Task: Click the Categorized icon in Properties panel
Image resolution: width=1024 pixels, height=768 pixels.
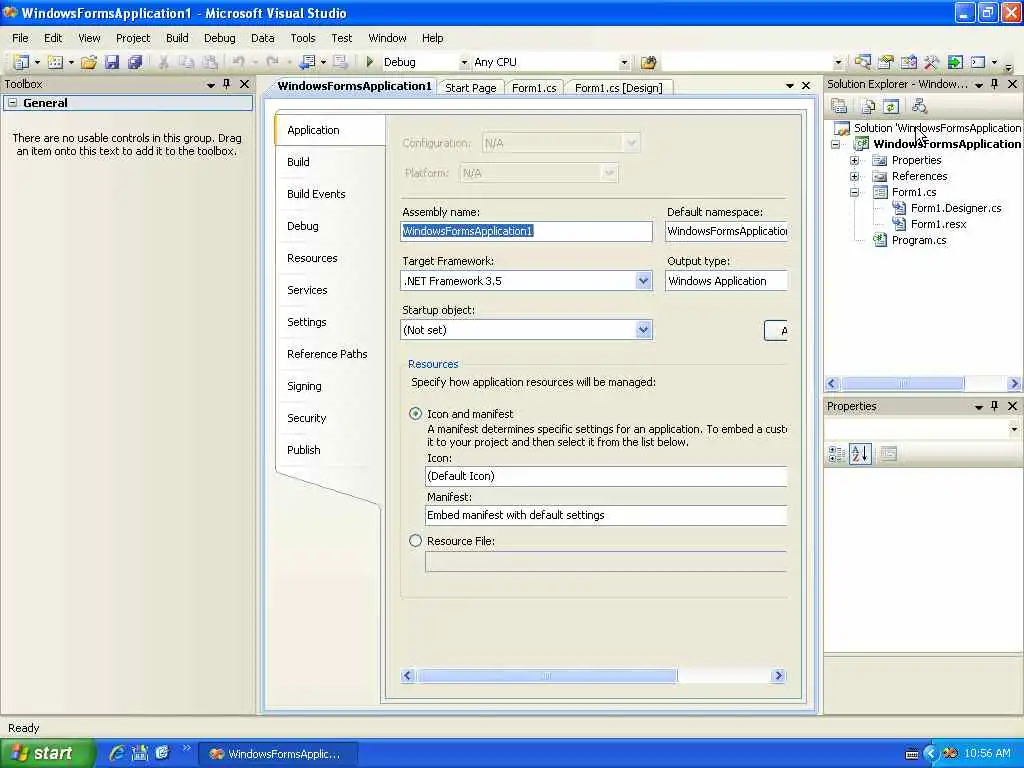Action: point(837,454)
